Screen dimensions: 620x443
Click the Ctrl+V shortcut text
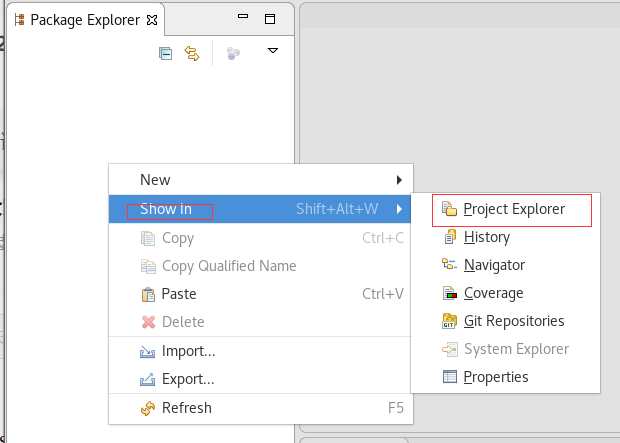[x=383, y=294]
